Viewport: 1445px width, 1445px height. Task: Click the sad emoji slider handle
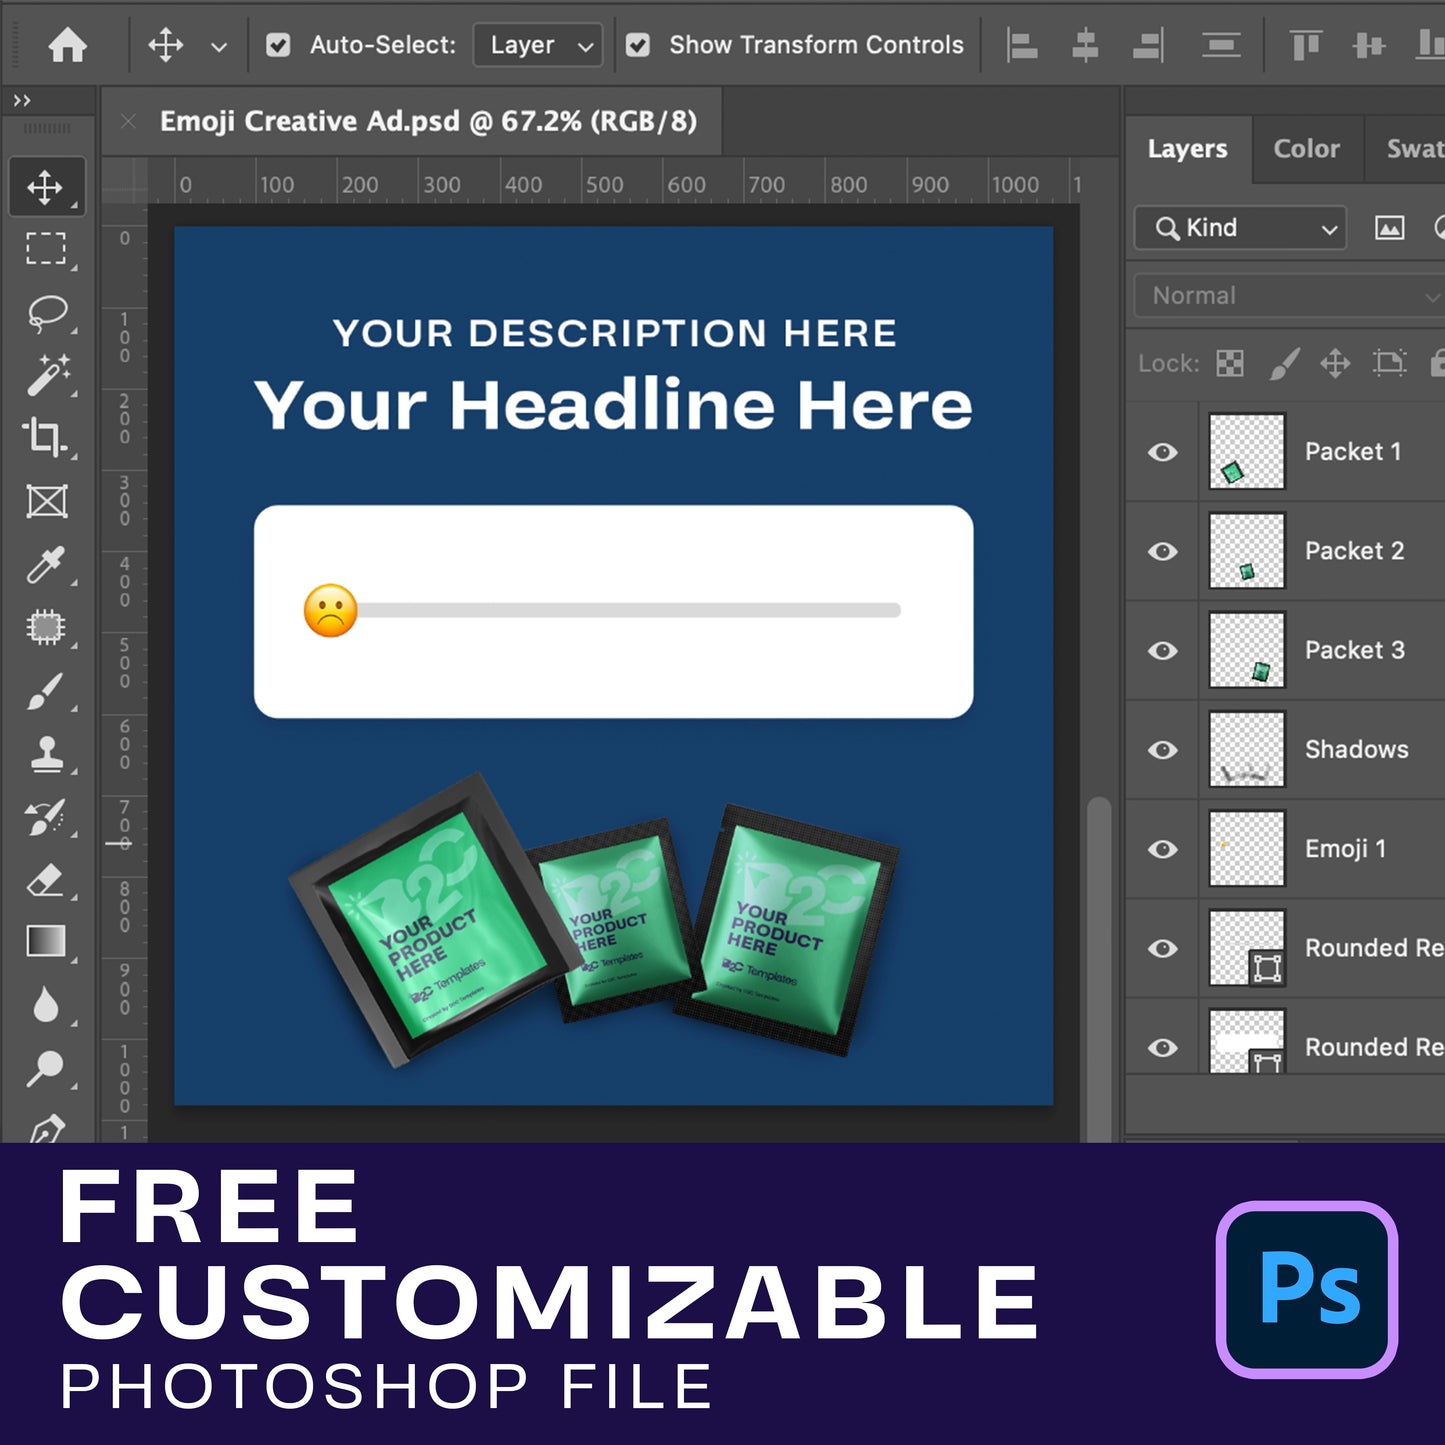330,610
